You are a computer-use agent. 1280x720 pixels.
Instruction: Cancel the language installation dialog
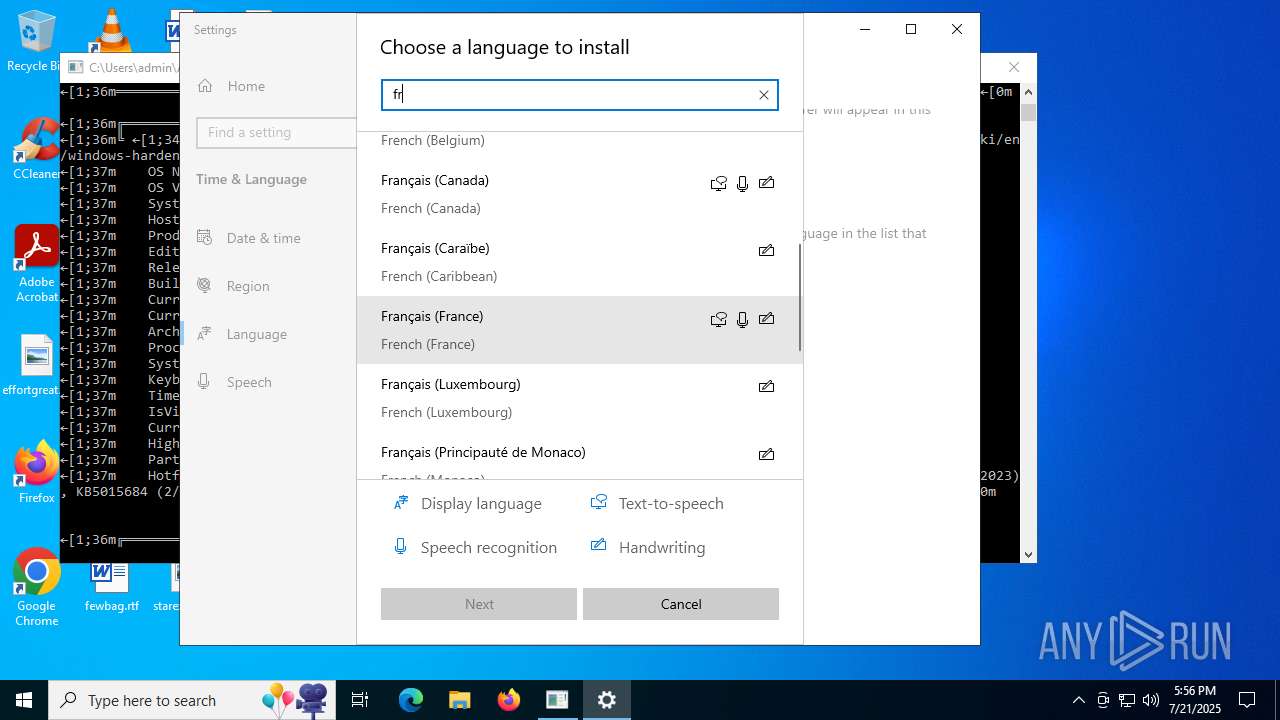(681, 604)
